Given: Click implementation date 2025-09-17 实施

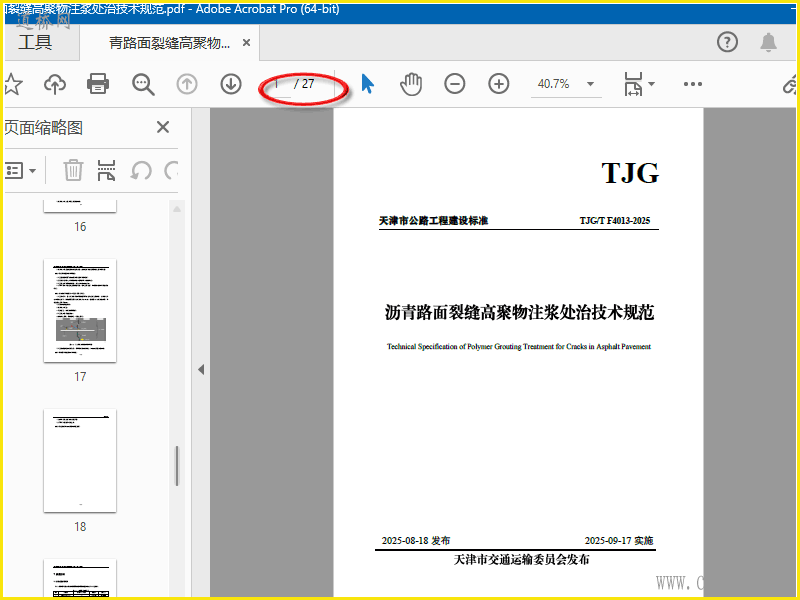Looking at the screenshot, I should pyautogui.click(x=619, y=541).
